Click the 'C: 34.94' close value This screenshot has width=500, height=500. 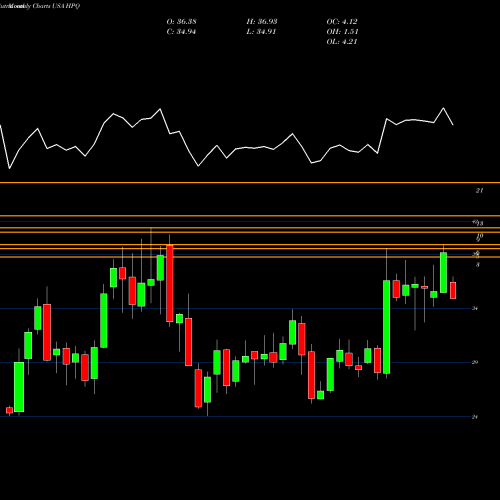[x=181, y=32]
